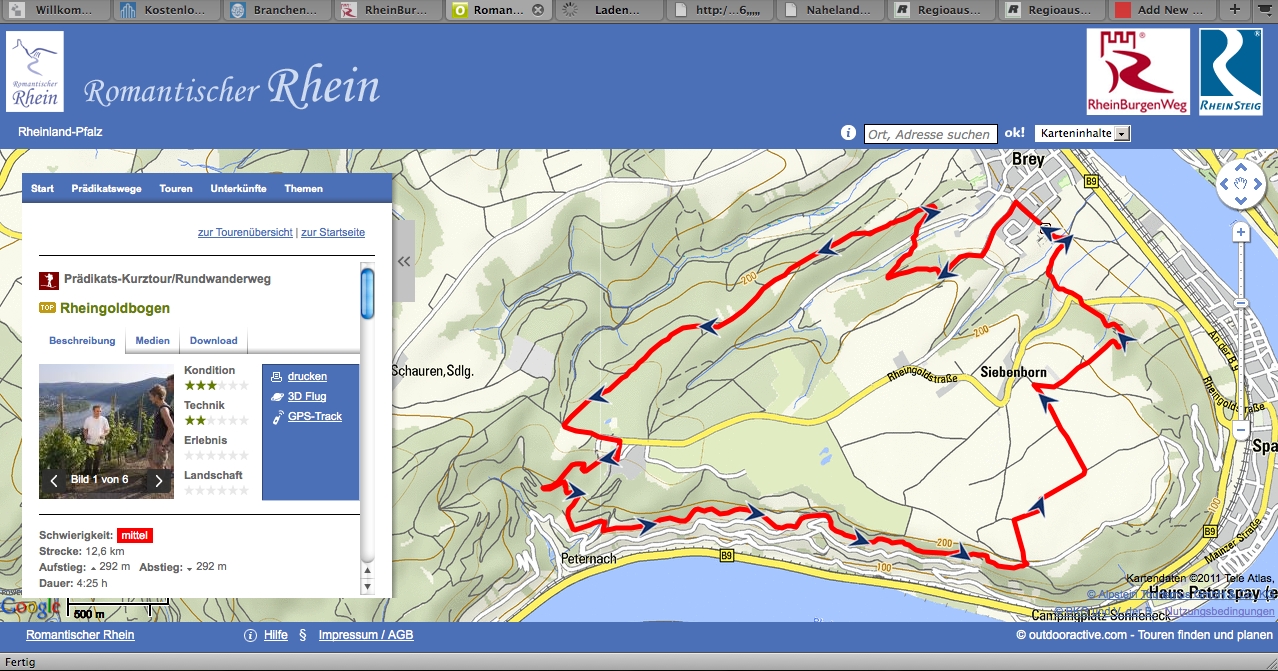This screenshot has width=1278, height=671.
Task: Click the address search input field
Action: coord(930,134)
